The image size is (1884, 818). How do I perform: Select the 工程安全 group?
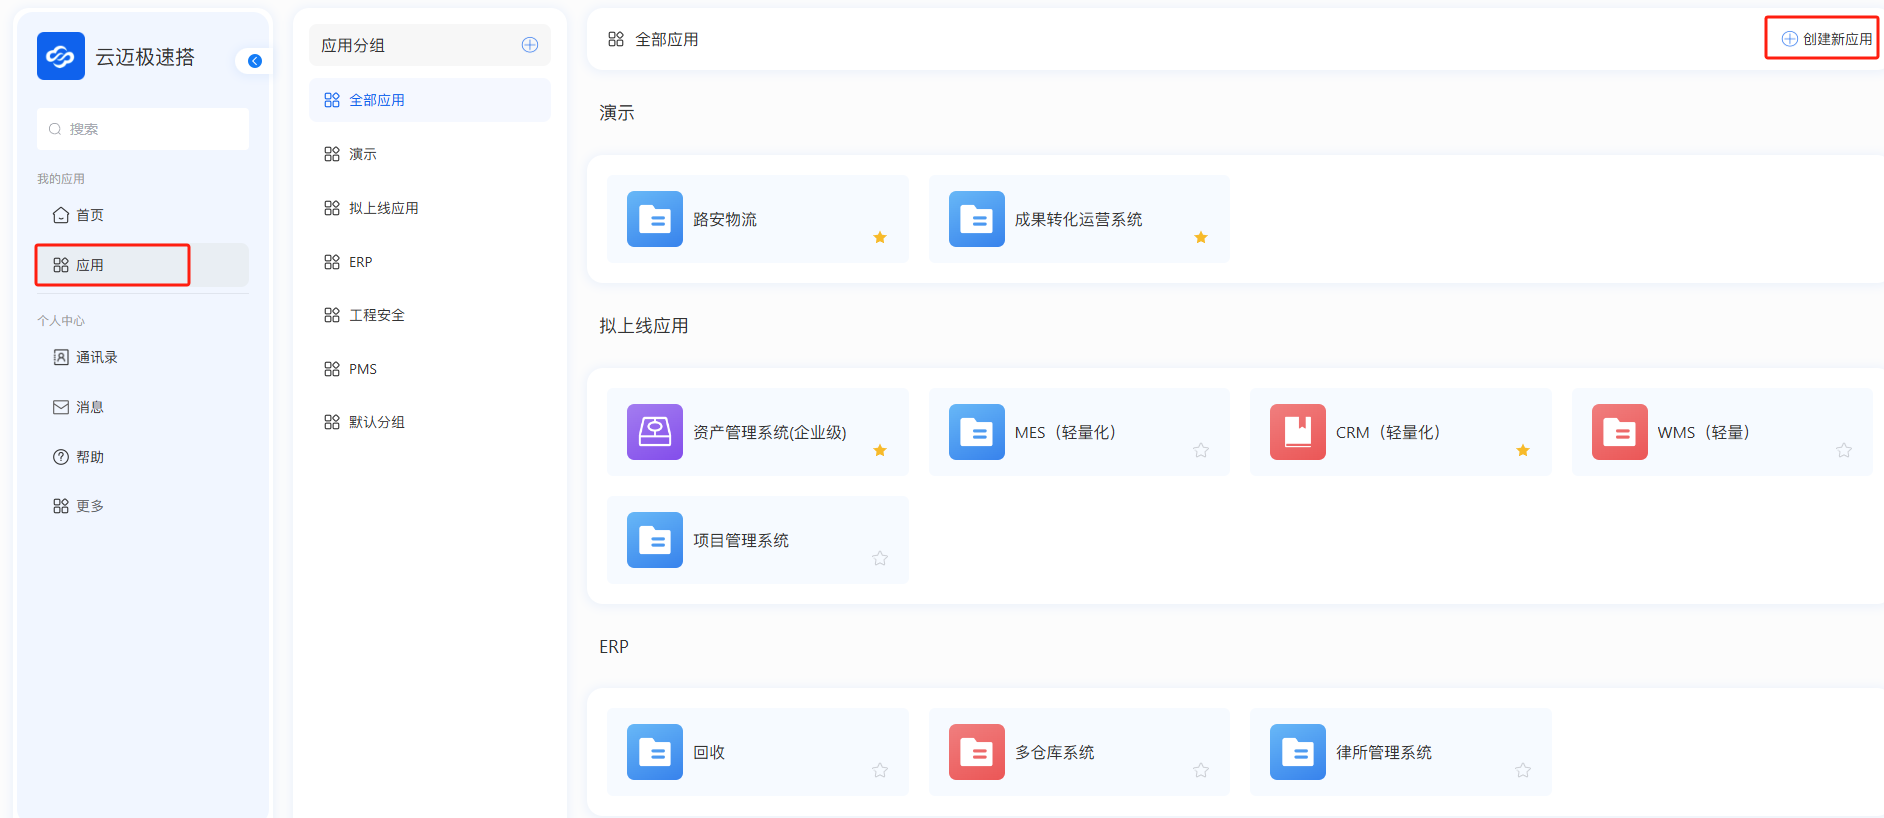(x=376, y=315)
